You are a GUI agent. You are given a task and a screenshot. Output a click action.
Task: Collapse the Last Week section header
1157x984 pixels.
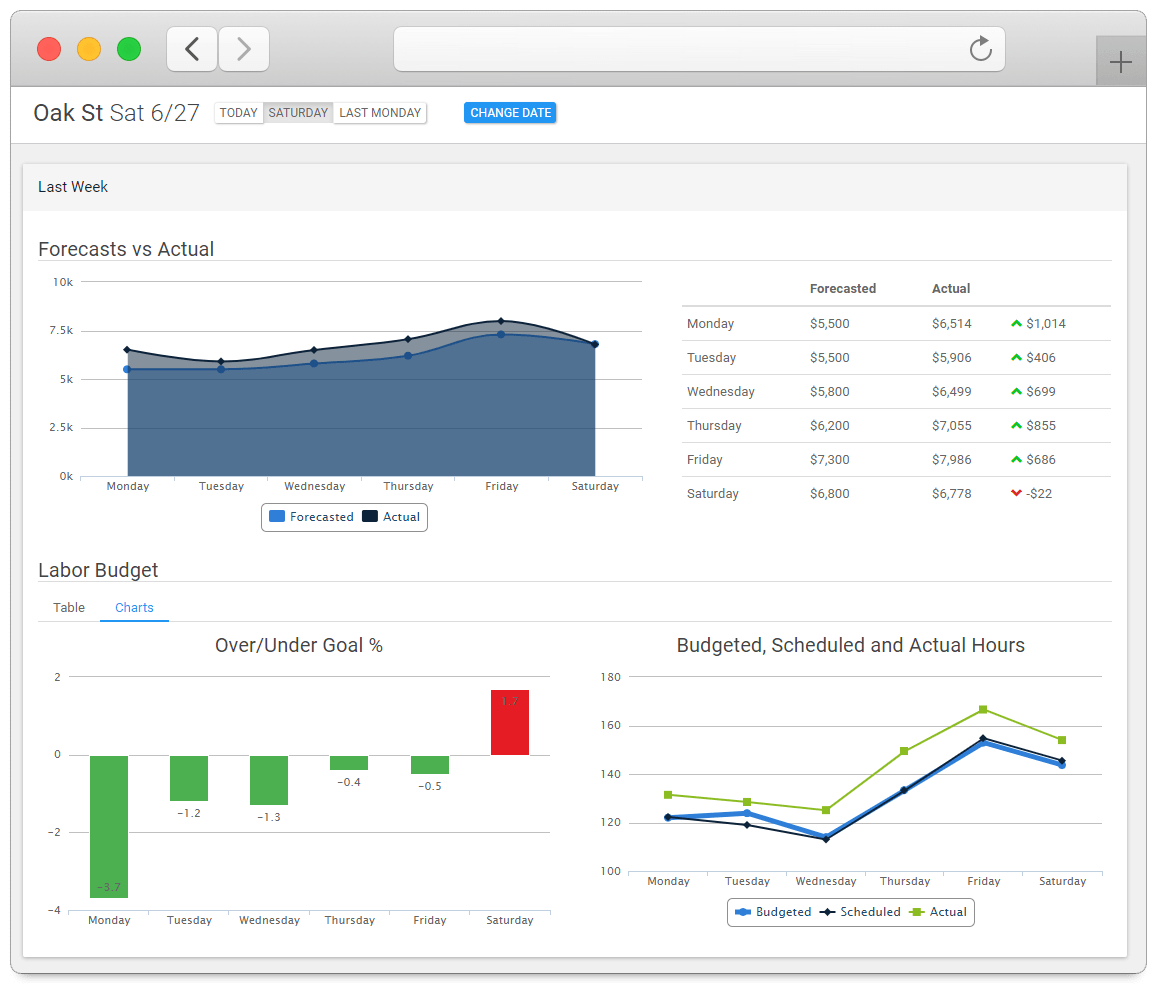(x=72, y=186)
